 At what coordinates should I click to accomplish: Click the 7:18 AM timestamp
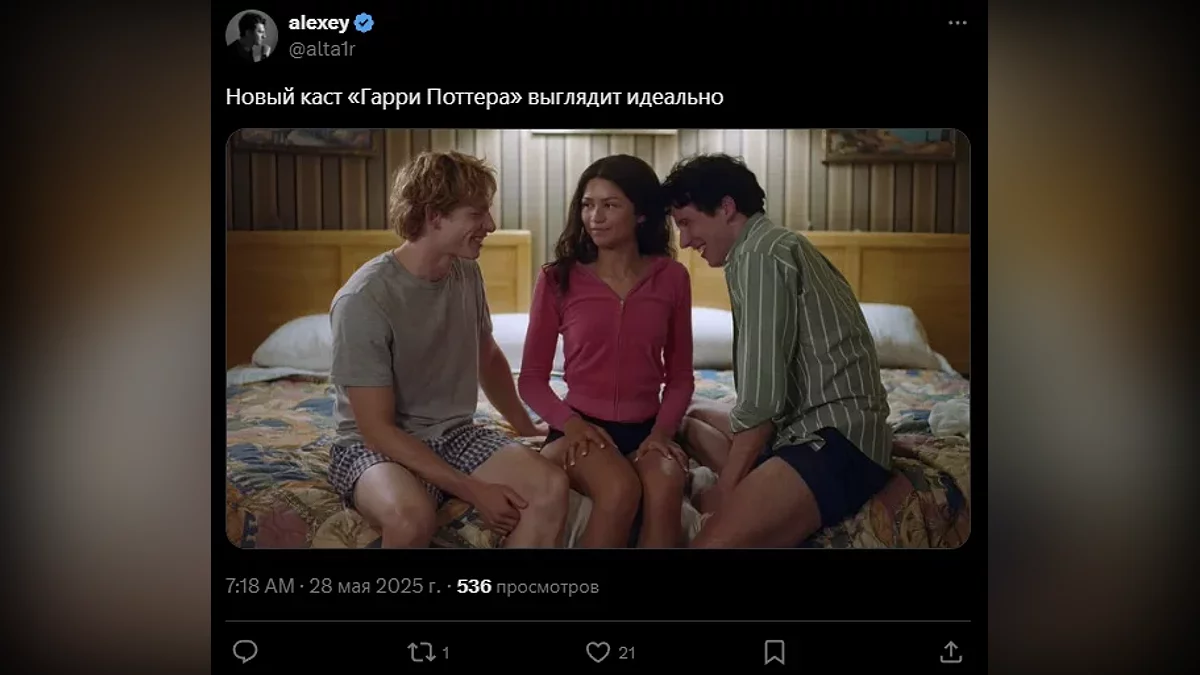260,587
